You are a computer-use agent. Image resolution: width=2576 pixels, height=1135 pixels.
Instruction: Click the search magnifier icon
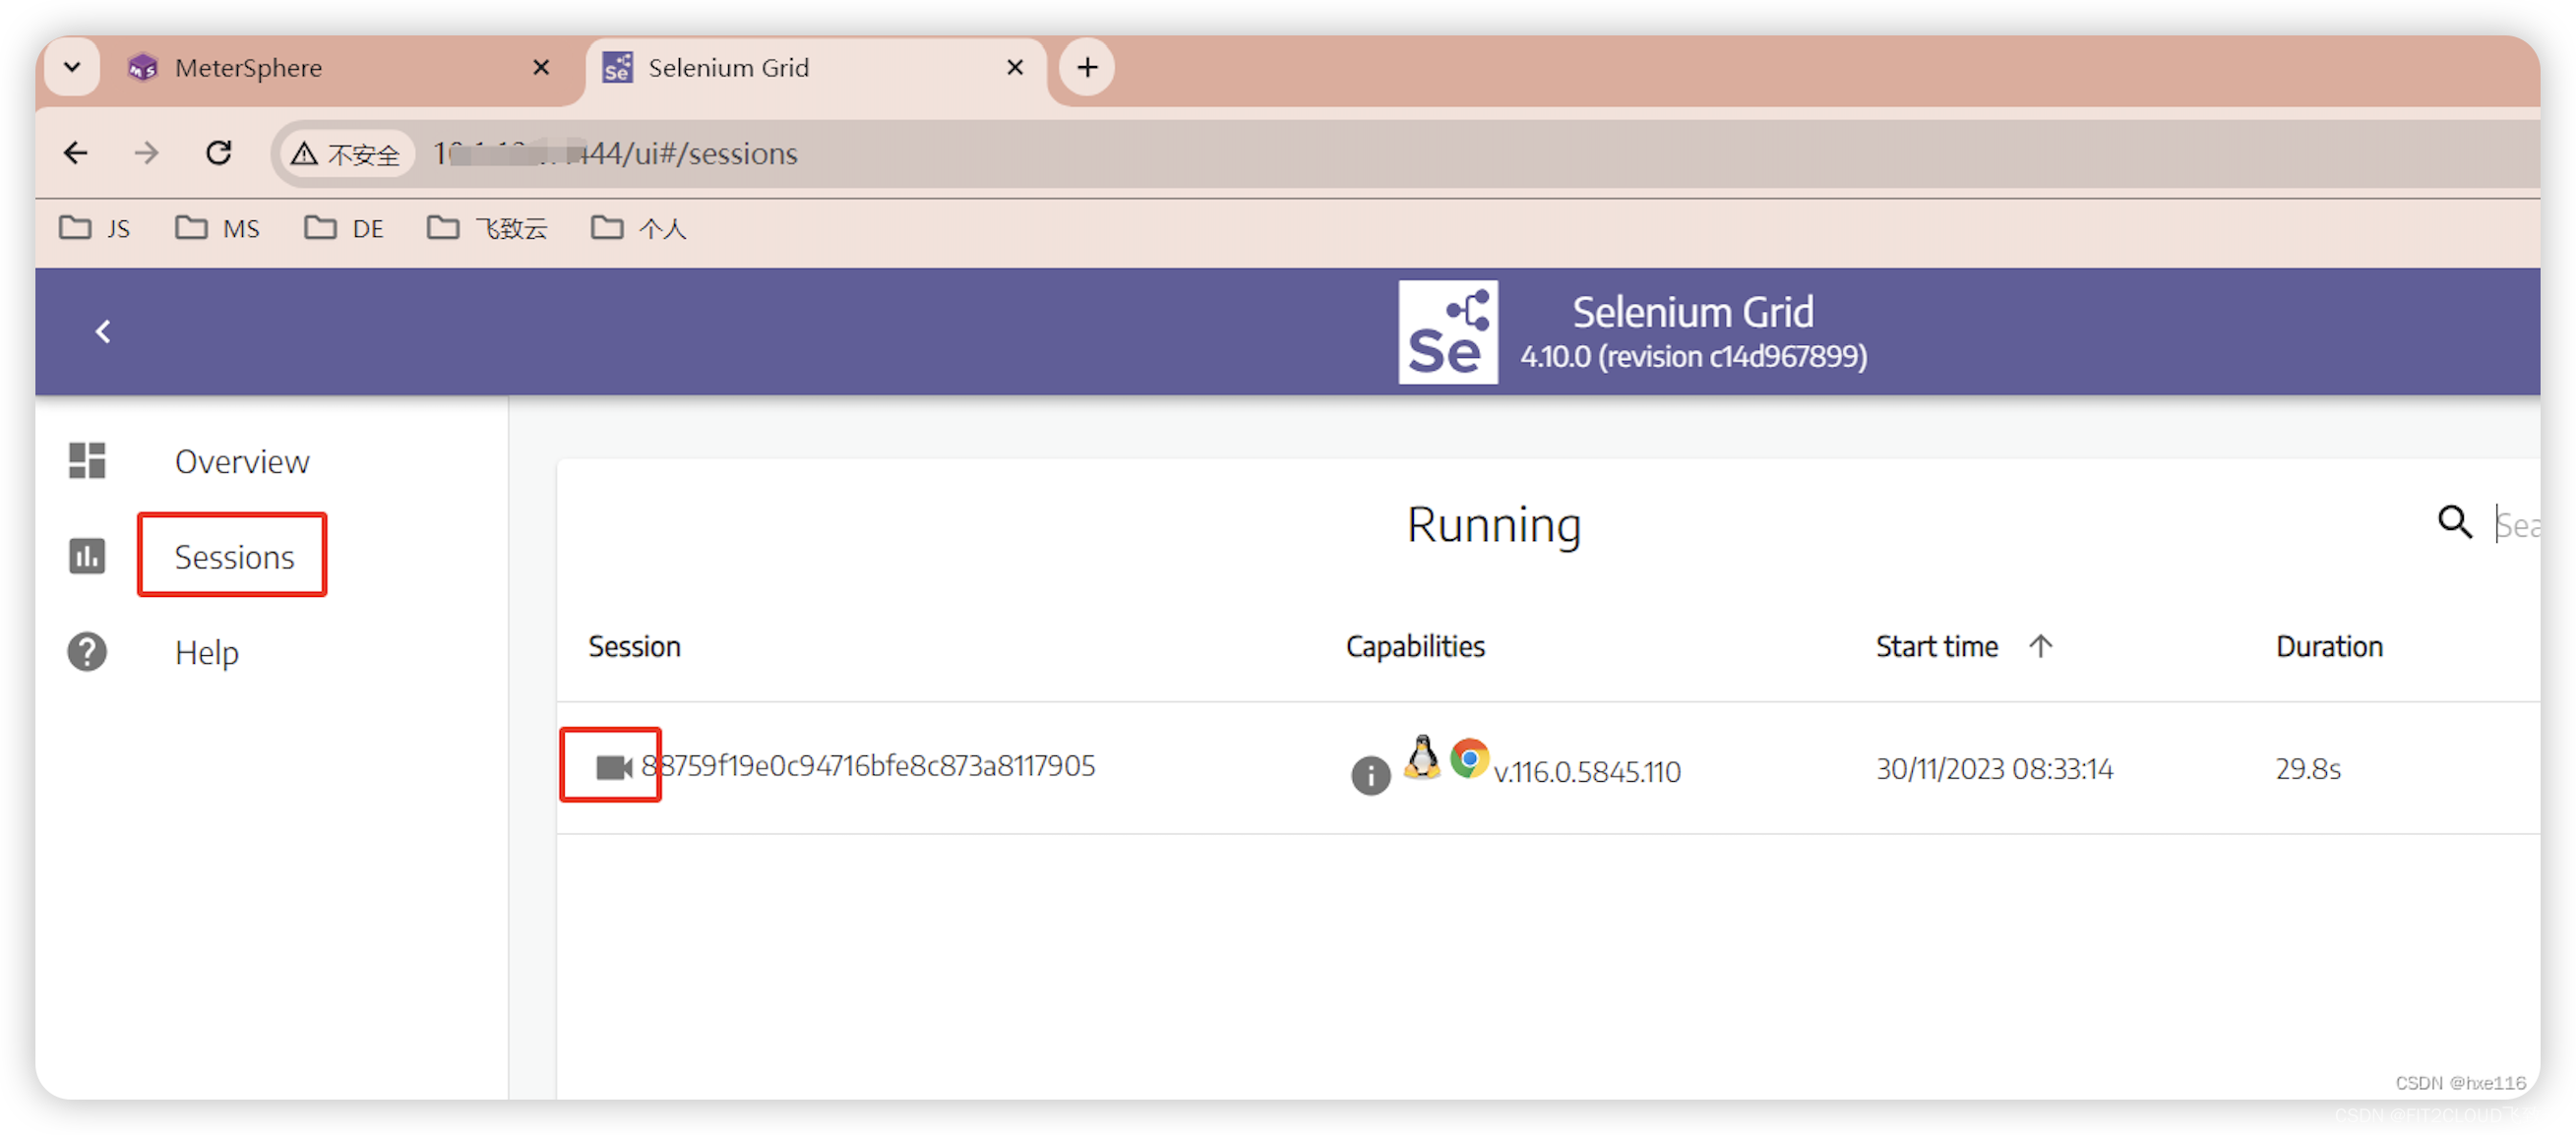tap(2453, 521)
